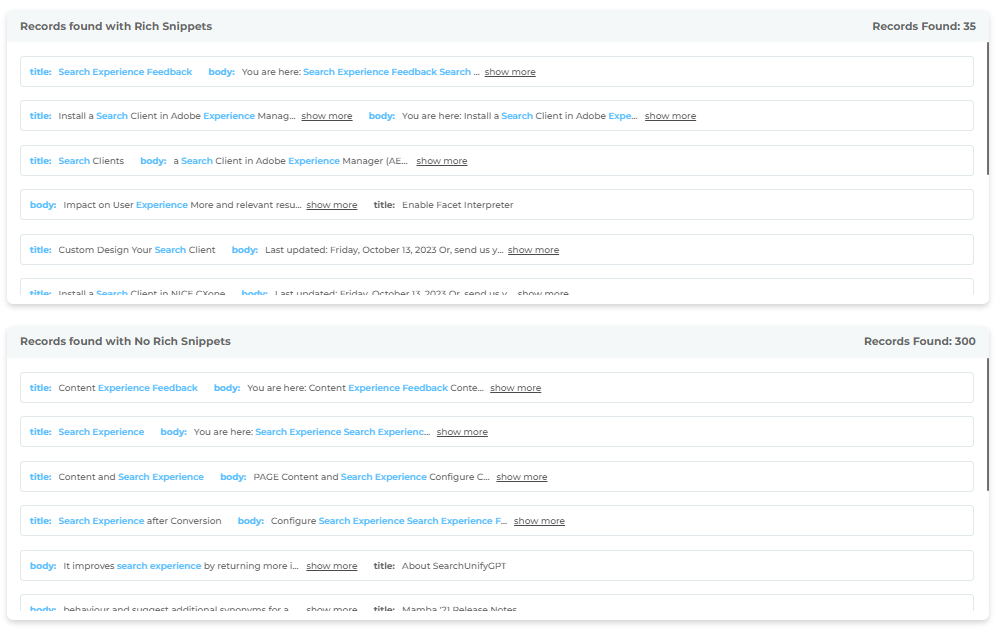Click the 'Records found with Rich Snippets' header
Image resolution: width=1008 pixels, height=633 pixels.
(x=116, y=26)
